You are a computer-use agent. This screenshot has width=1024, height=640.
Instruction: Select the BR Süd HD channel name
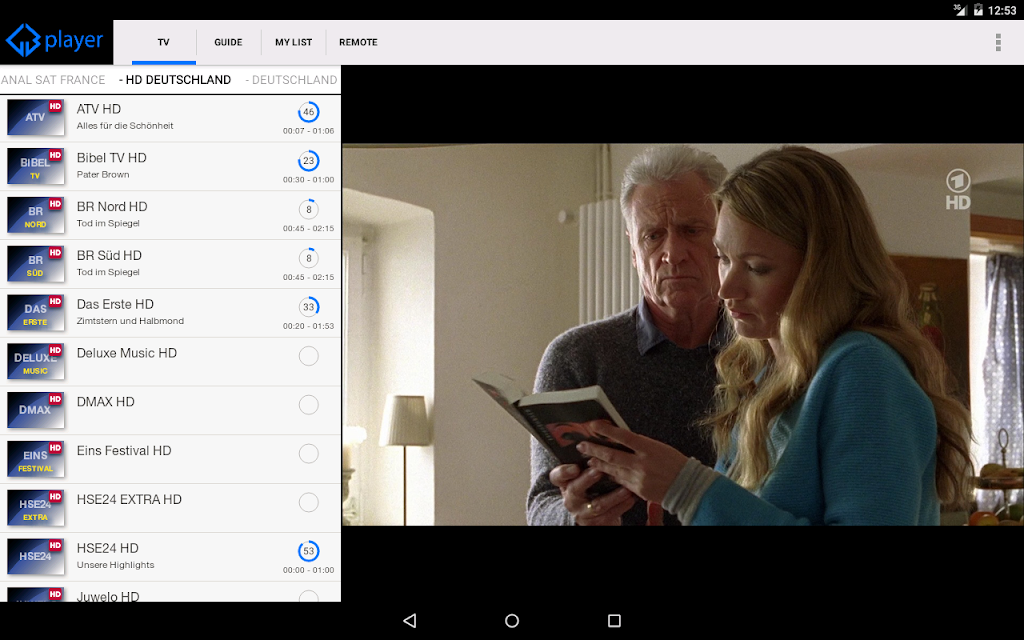109,255
